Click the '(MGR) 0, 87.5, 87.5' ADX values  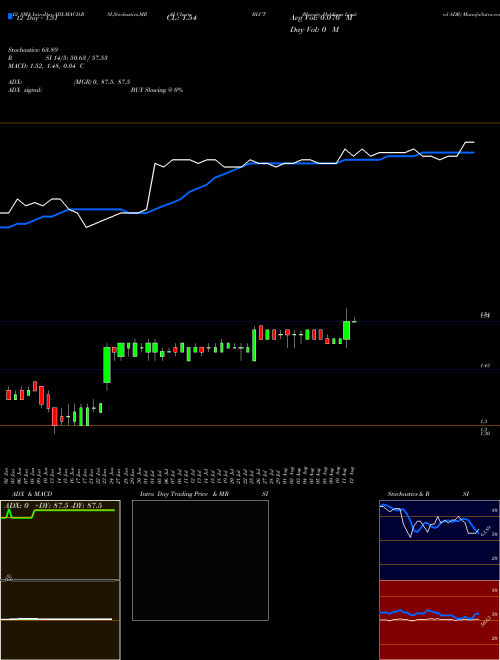point(101,82)
